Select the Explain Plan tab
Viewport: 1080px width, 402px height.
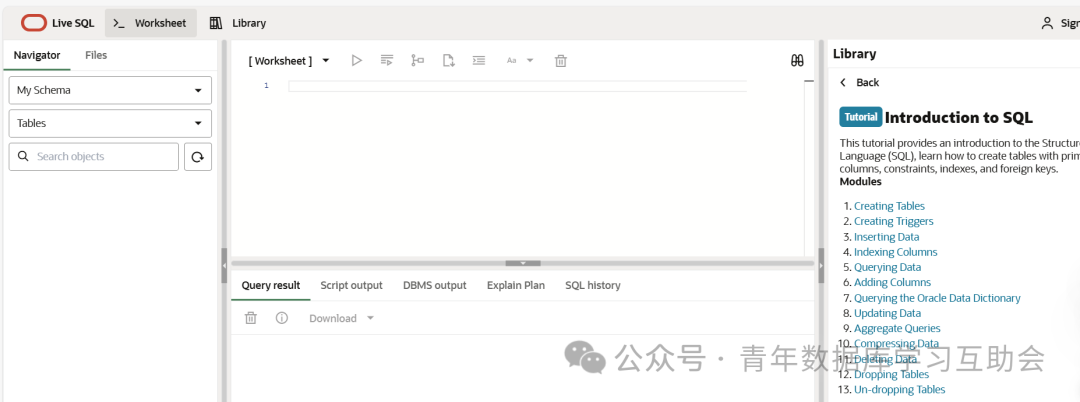(516, 285)
